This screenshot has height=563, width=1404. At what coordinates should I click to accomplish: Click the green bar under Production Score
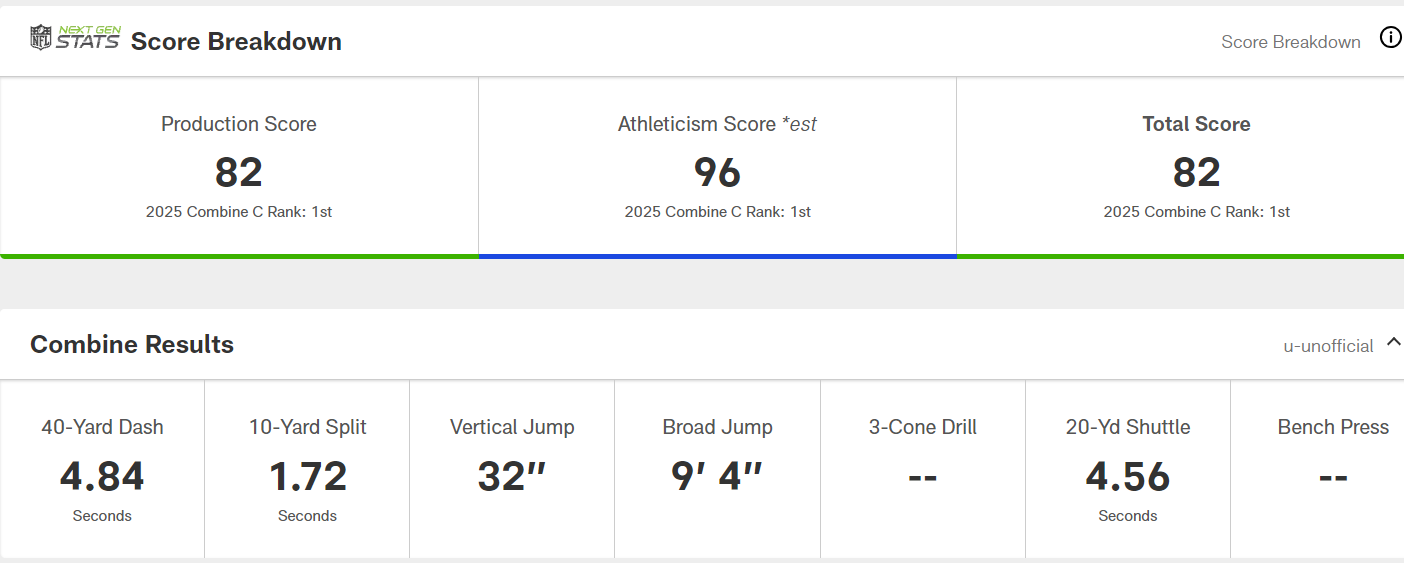point(239,256)
